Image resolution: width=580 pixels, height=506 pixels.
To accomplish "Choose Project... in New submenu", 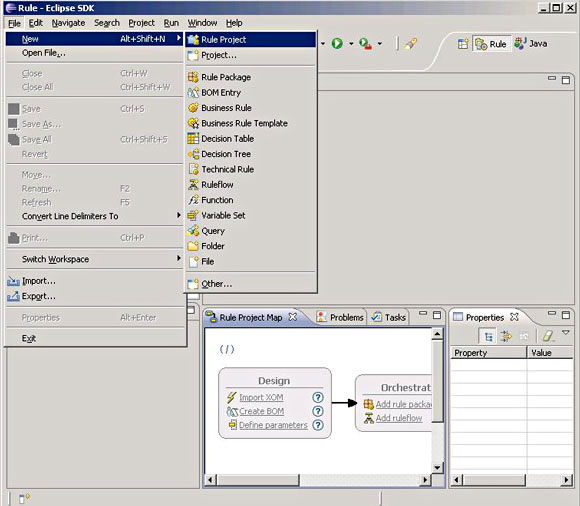I will coord(251,55).
